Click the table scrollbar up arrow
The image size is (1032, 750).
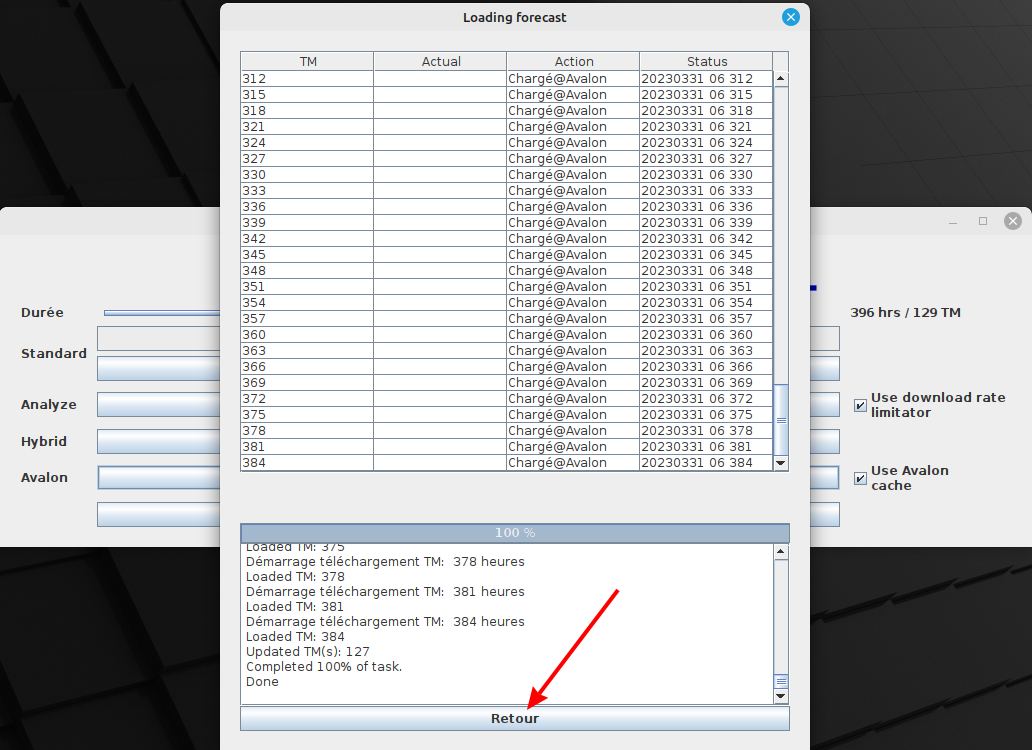(x=781, y=79)
